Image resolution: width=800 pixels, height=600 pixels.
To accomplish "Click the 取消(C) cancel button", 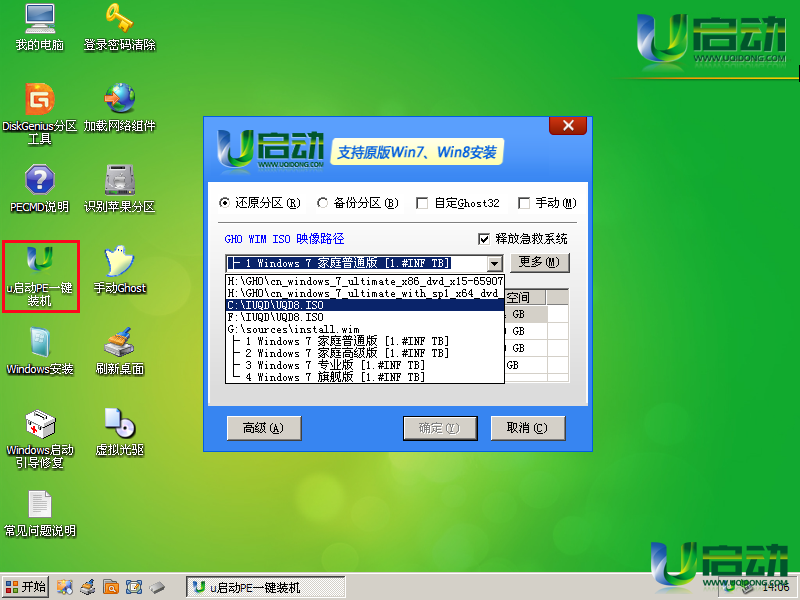I will [x=528, y=428].
